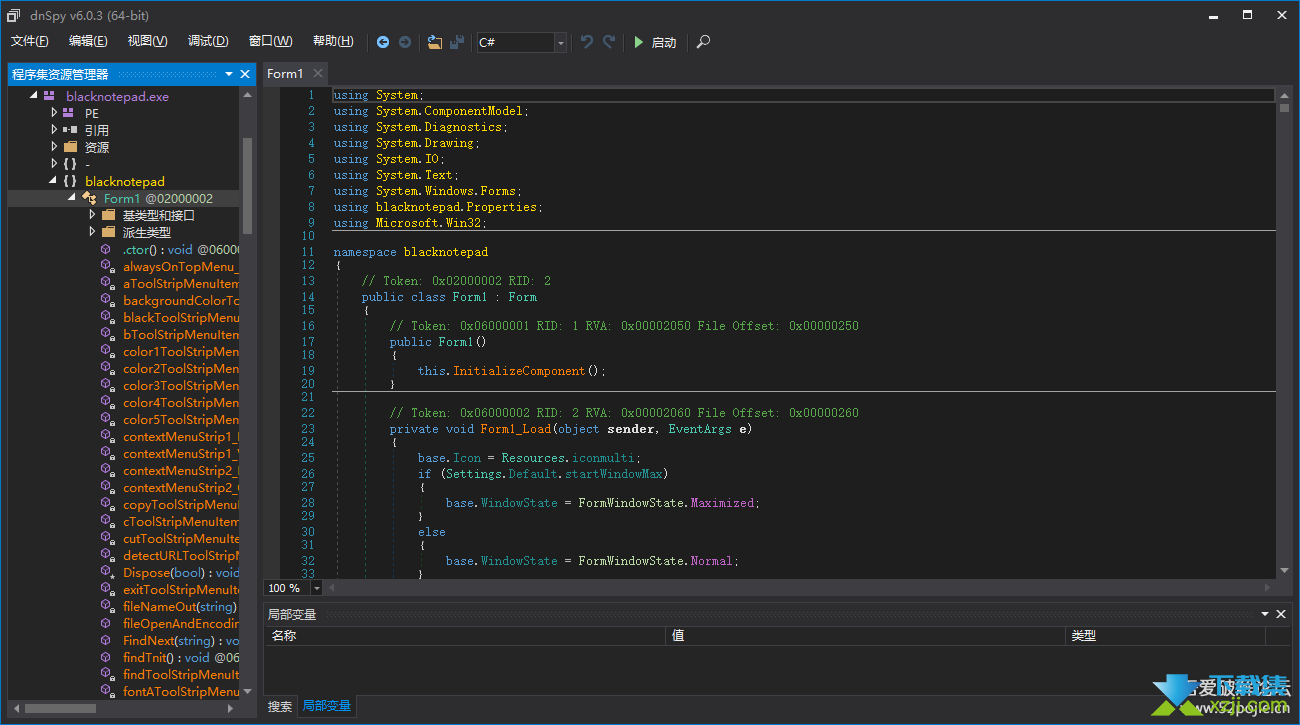Image resolution: width=1300 pixels, height=725 pixels.
Task: Click the 引用 references icon
Action: point(69,130)
